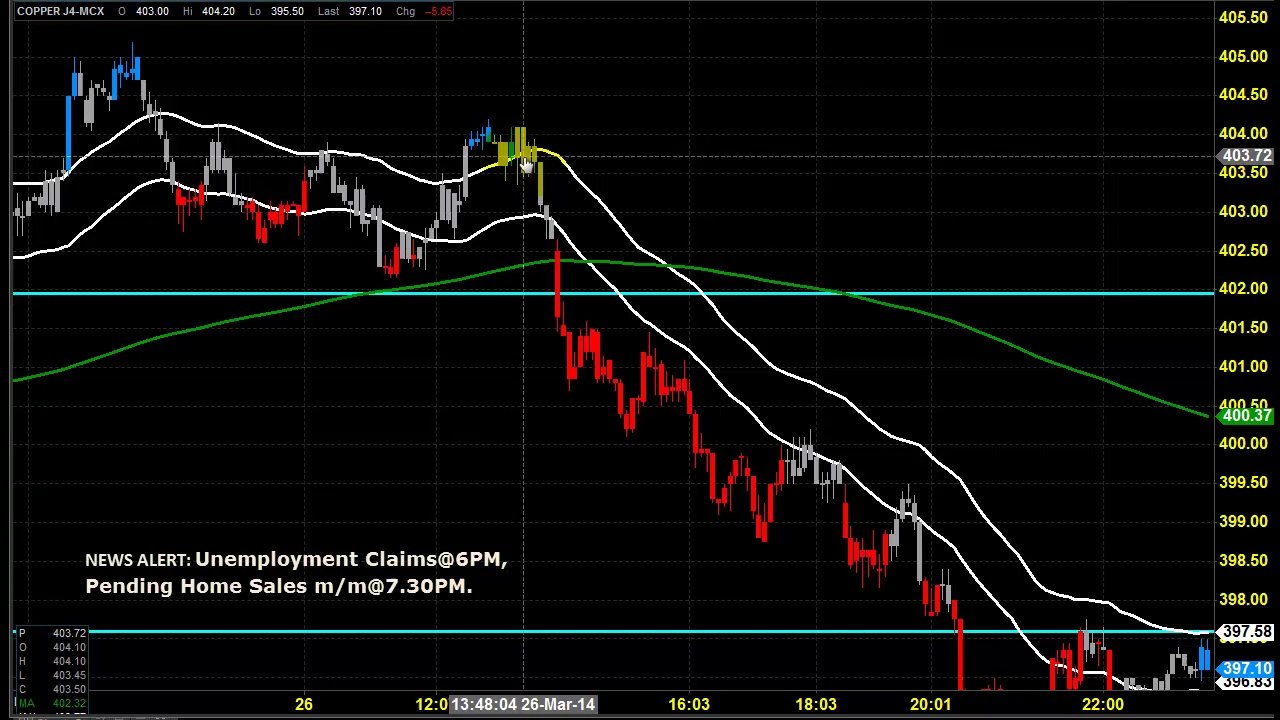The height and width of the screenshot is (720, 1280).
Task: Click the O 404.10 row in data box
Action: 52,647
